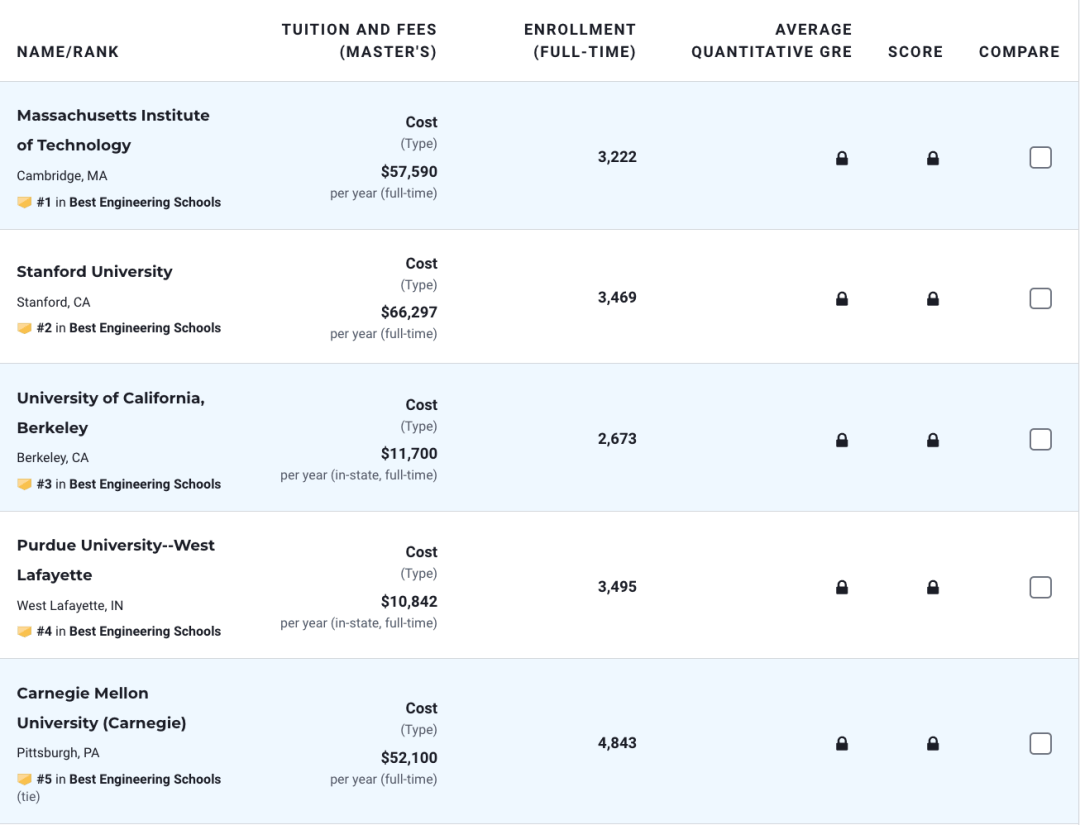Mark Purdue University for comparison
1080x825 pixels.
[x=1040, y=587]
